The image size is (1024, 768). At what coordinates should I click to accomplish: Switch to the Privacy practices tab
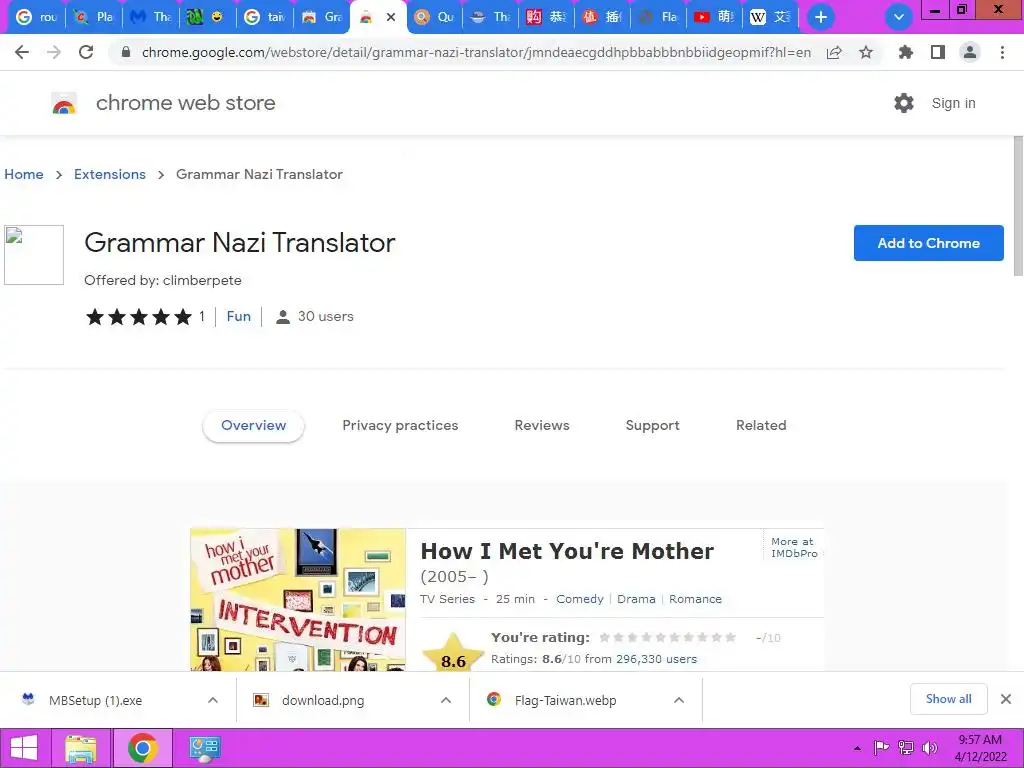tap(400, 425)
